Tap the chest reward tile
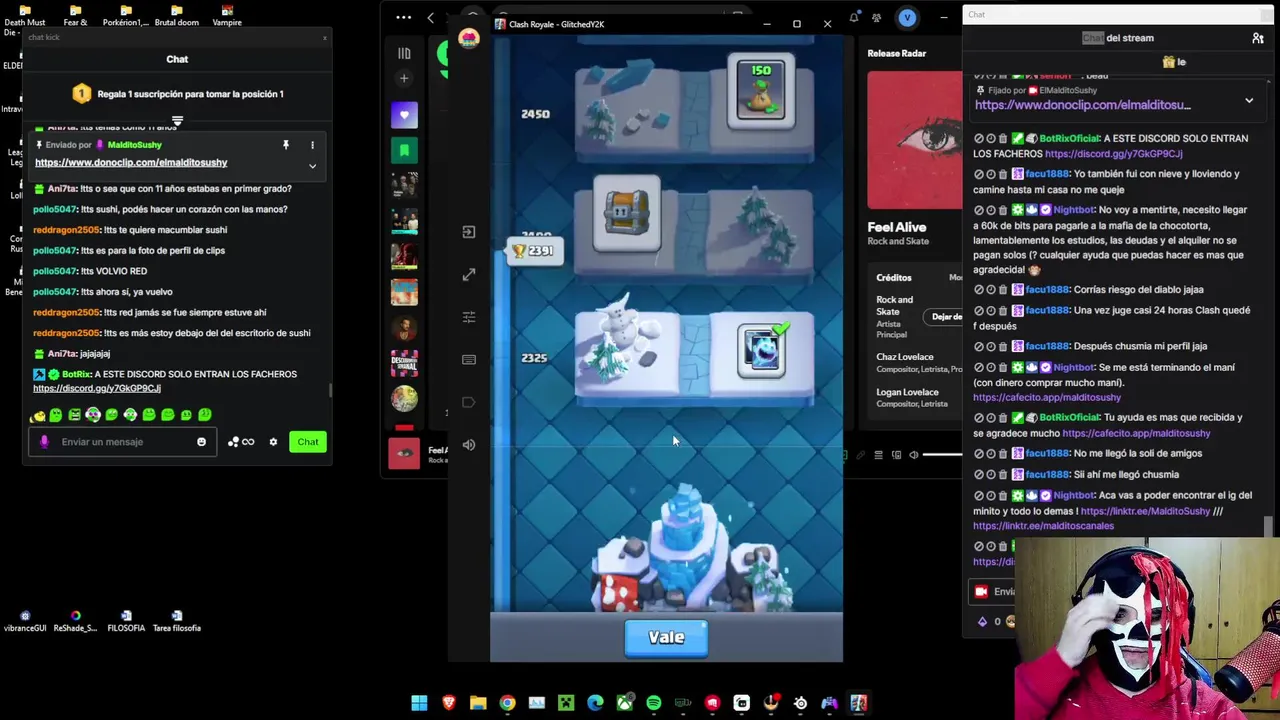The height and width of the screenshot is (720, 1280). [627, 212]
